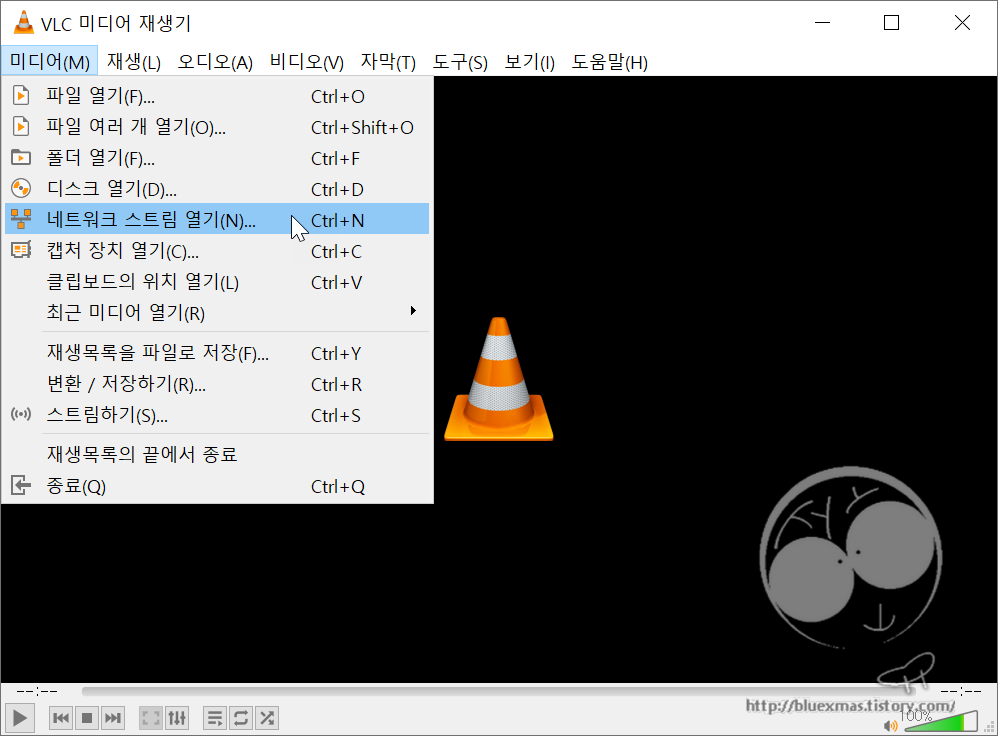The height and width of the screenshot is (736, 998).
Task: Close the VLC window
Action: click(x=962, y=23)
